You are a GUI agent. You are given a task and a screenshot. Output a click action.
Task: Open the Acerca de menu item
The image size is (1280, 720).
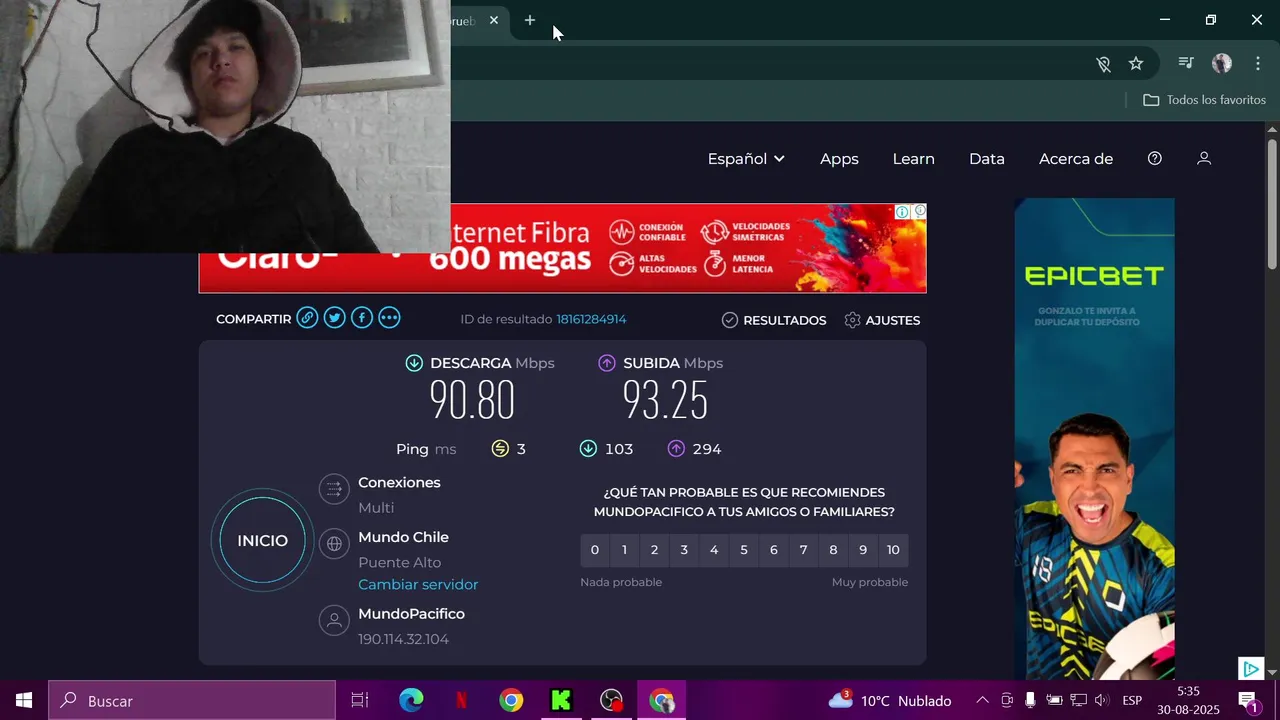(1076, 158)
